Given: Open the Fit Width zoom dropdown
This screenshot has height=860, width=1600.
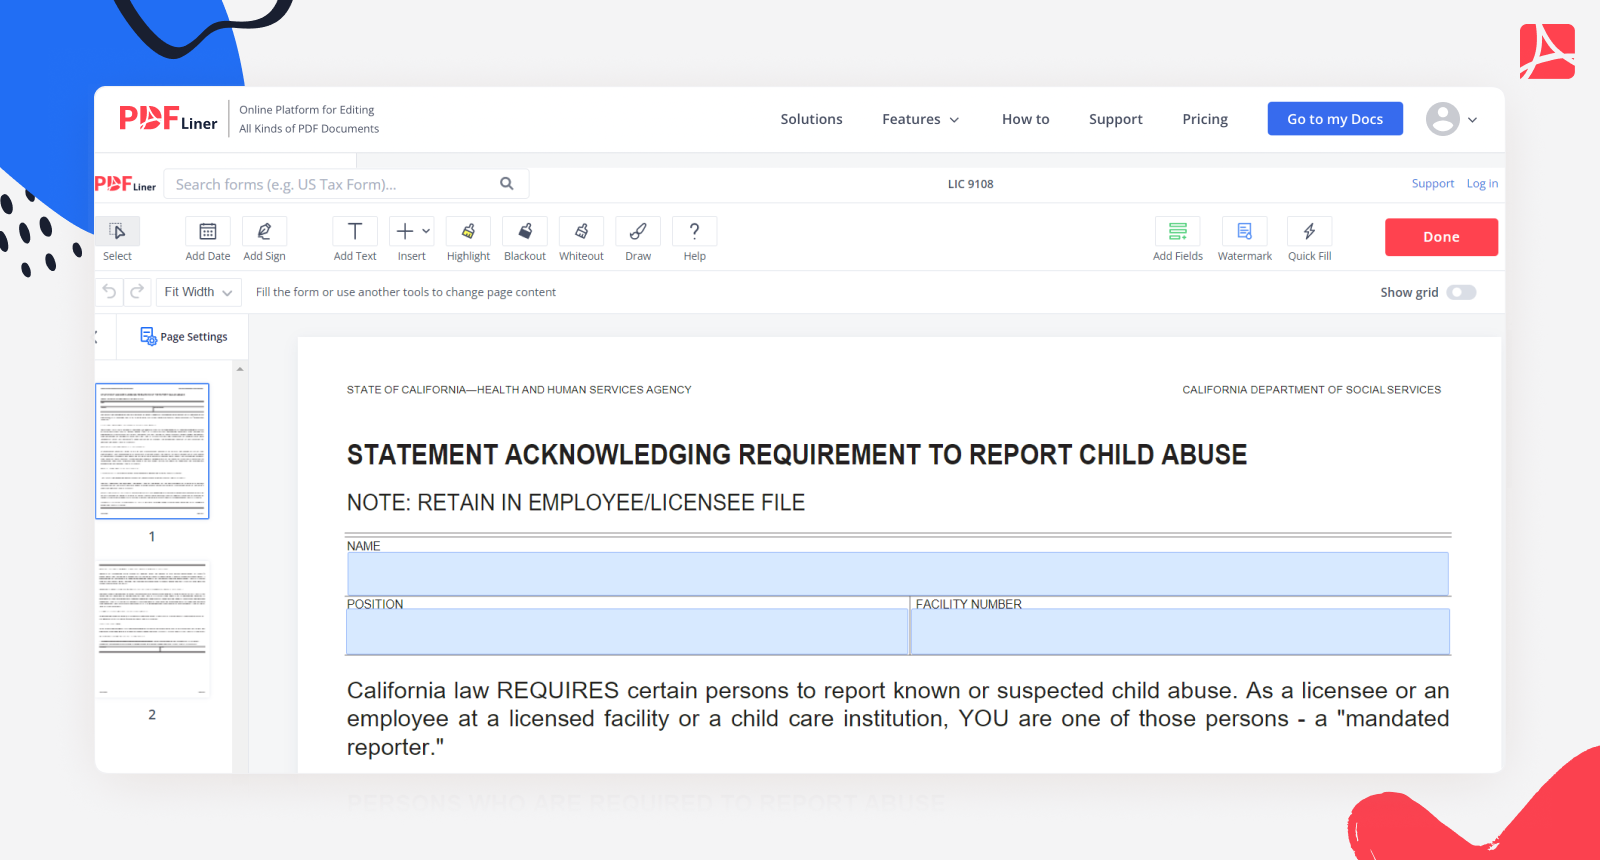Looking at the screenshot, I should tap(198, 292).
